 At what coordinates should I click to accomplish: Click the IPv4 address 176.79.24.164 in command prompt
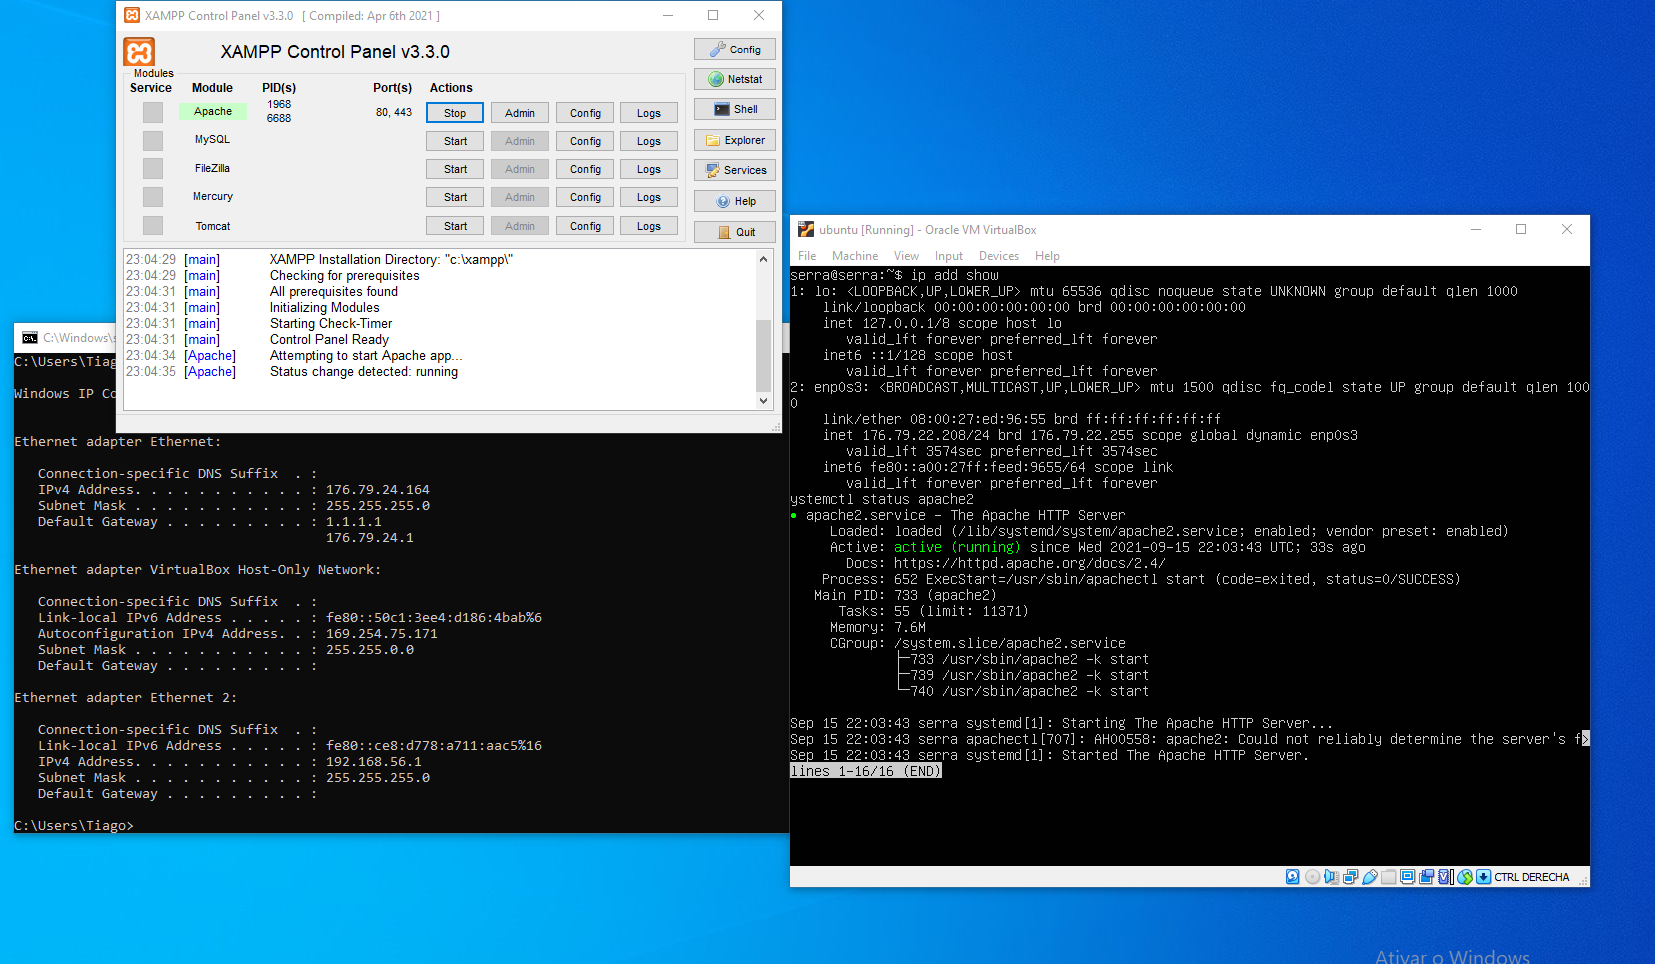378,490
